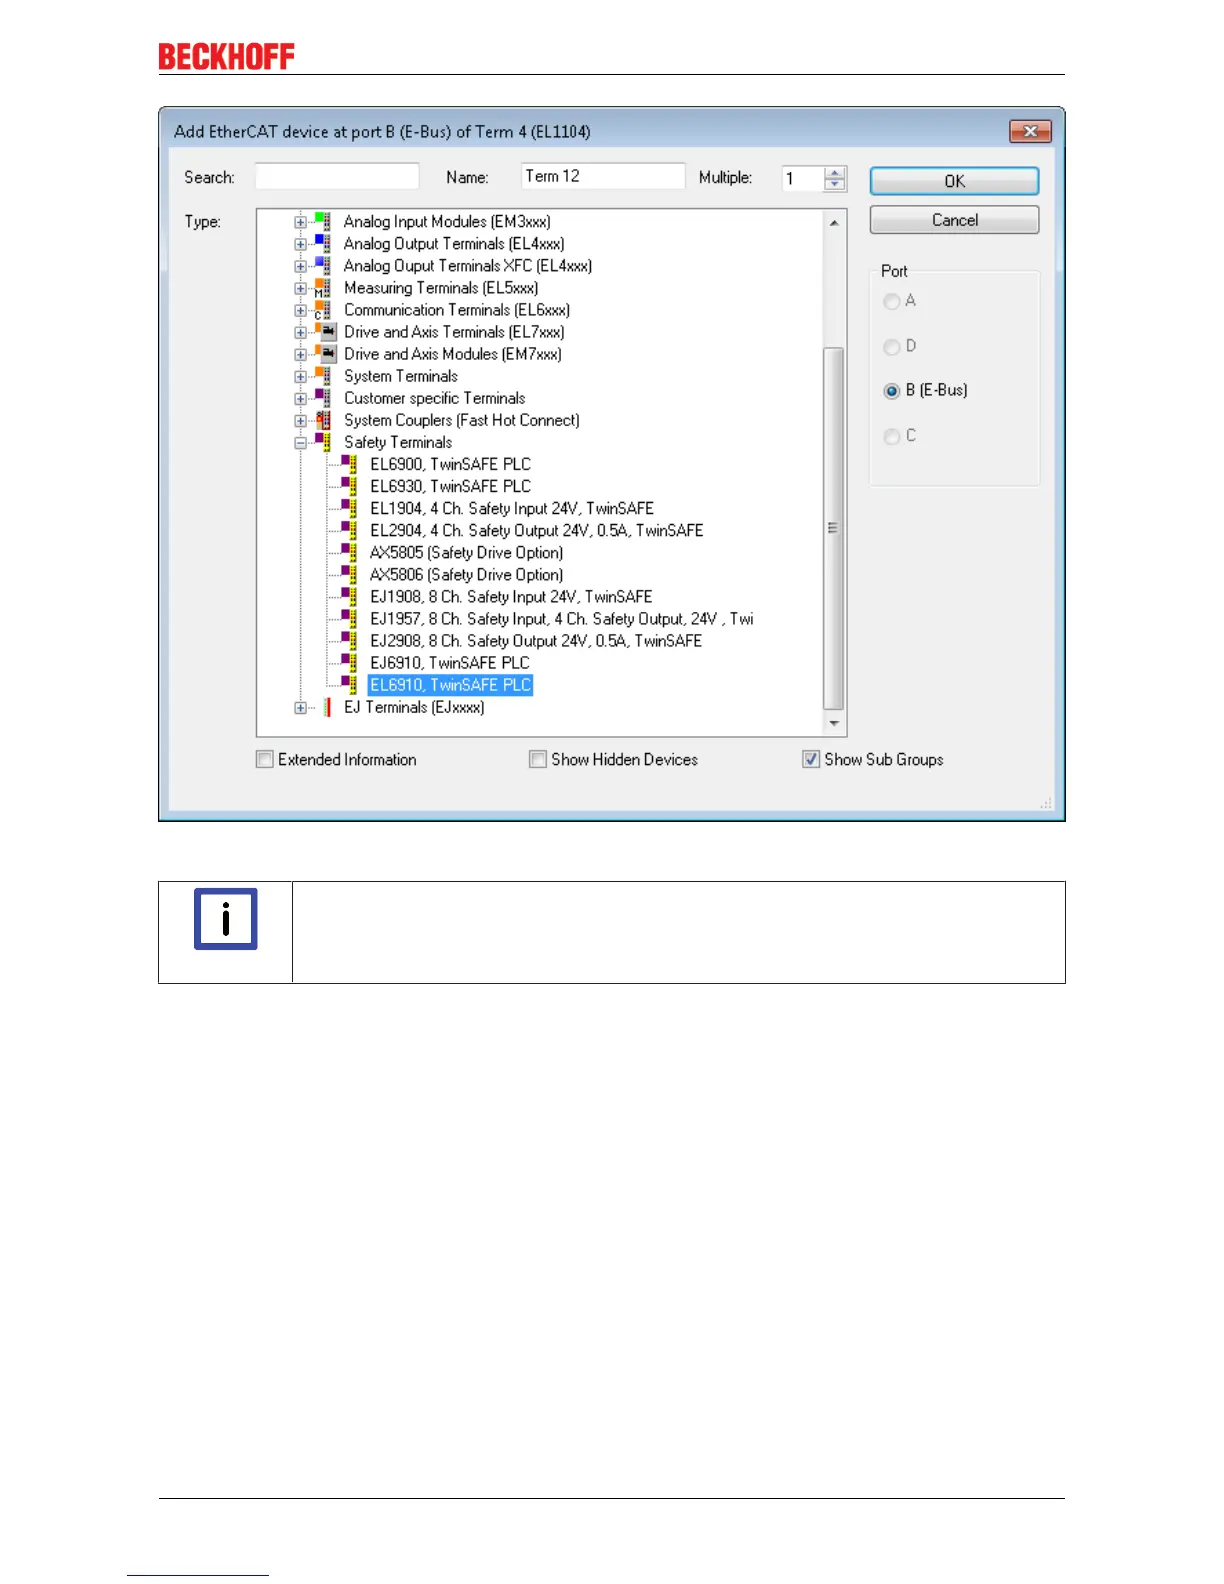
Task: Close the Add EtherCAT device dialog
Action: (x=1030, y=131)
